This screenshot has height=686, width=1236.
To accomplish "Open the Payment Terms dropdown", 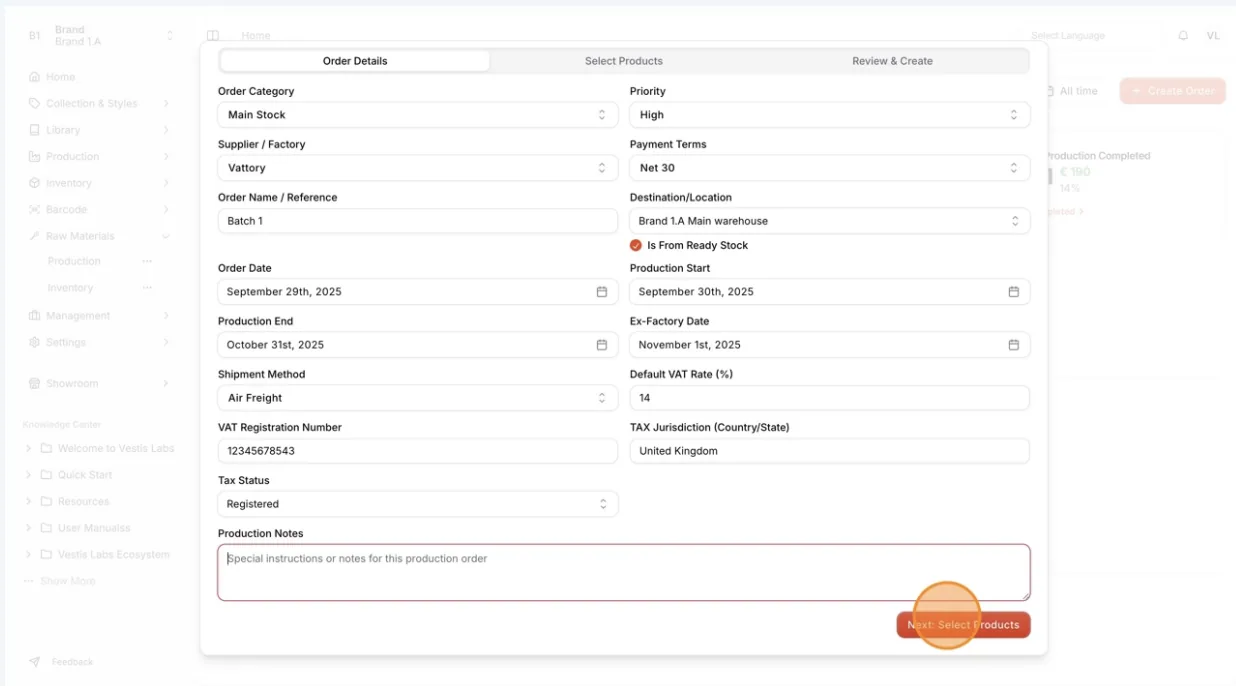I will 830,168.
